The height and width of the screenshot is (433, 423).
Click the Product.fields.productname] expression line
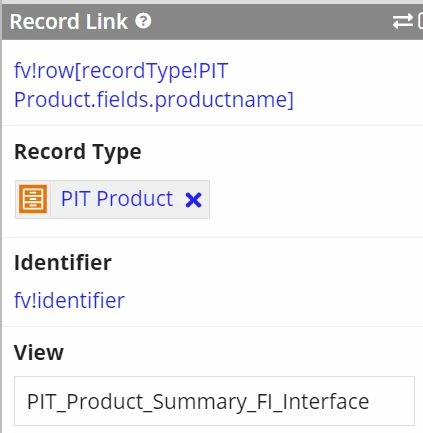154,100
